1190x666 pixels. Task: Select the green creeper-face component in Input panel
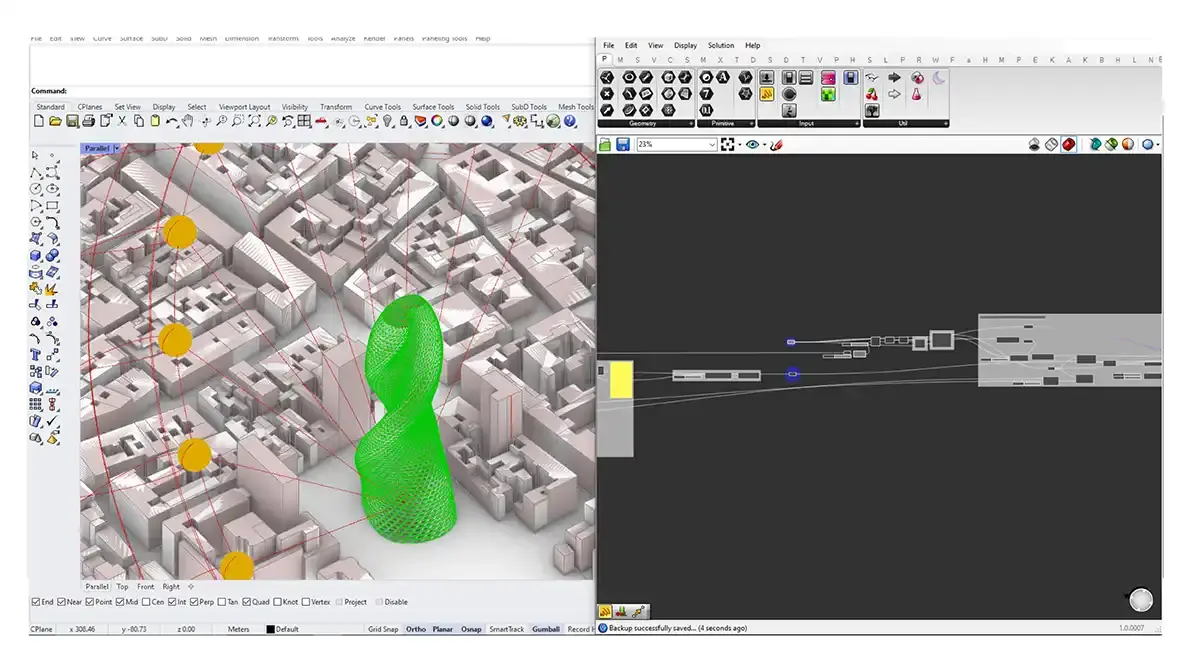pos(828,94)
